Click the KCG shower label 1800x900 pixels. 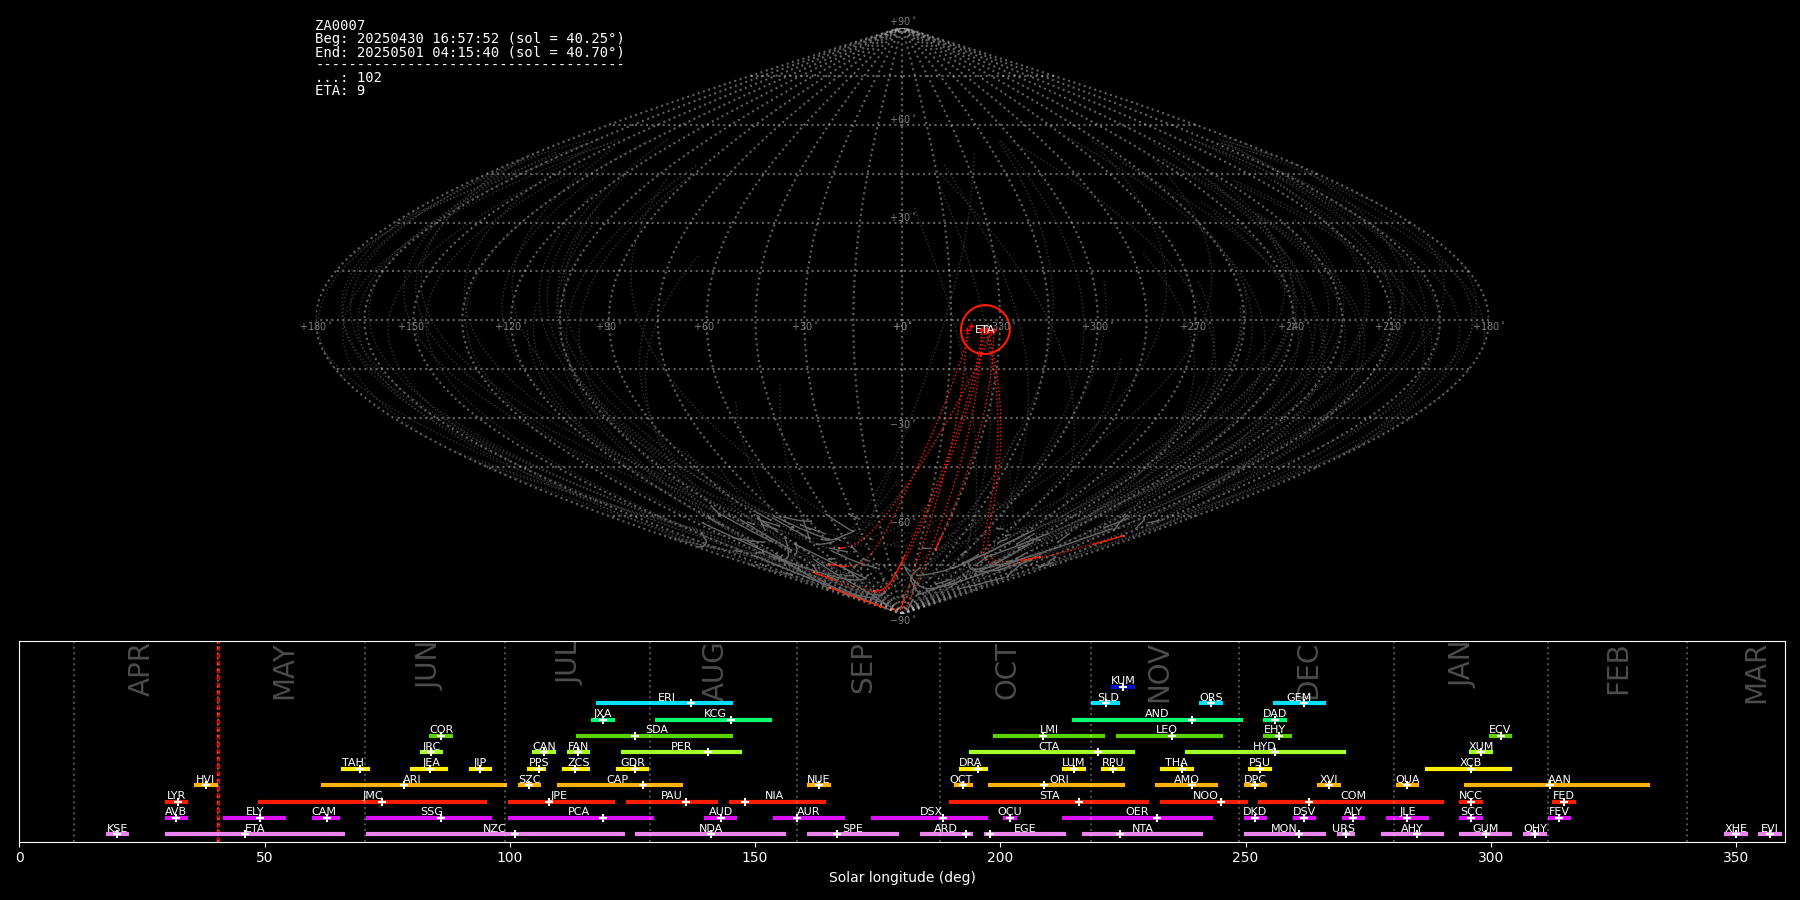(x=715, y=714)
